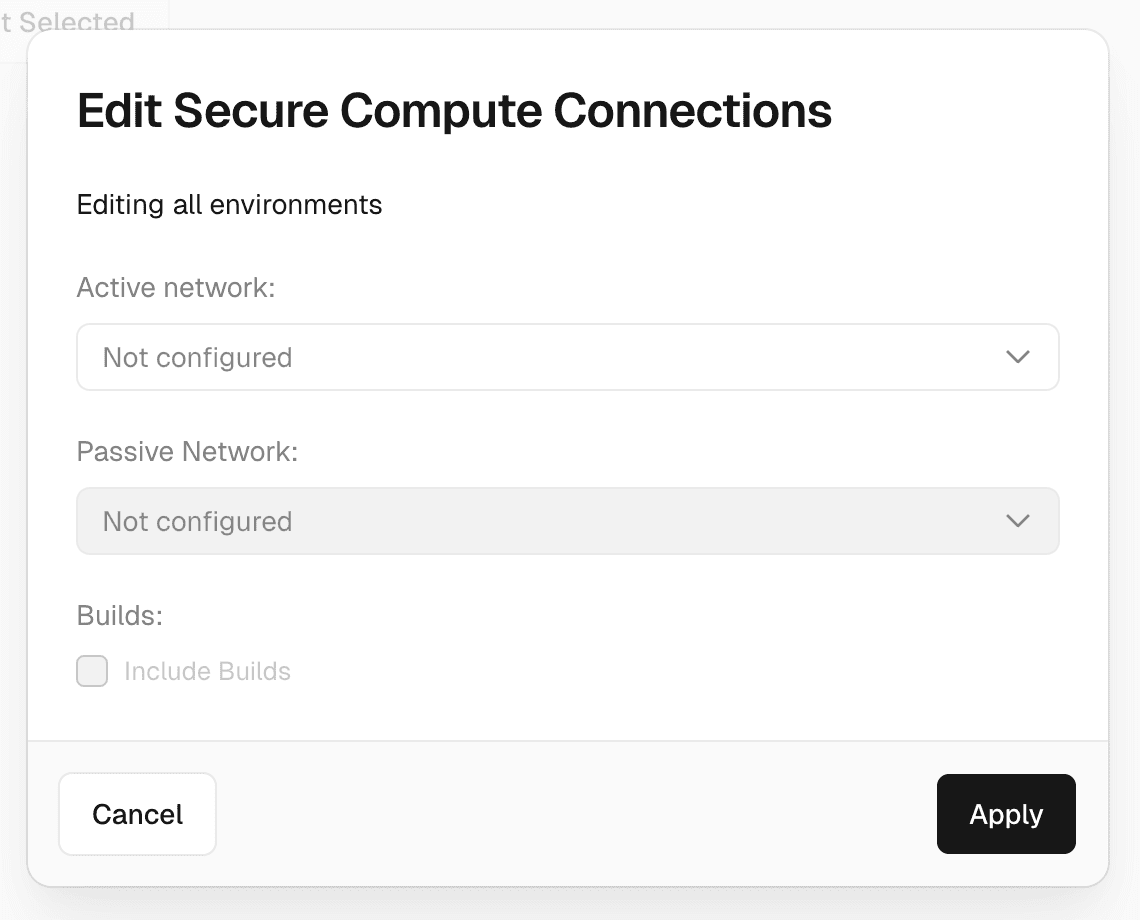Click the chevron beside 'Not configured' Passive Network

click(1018, 520)
